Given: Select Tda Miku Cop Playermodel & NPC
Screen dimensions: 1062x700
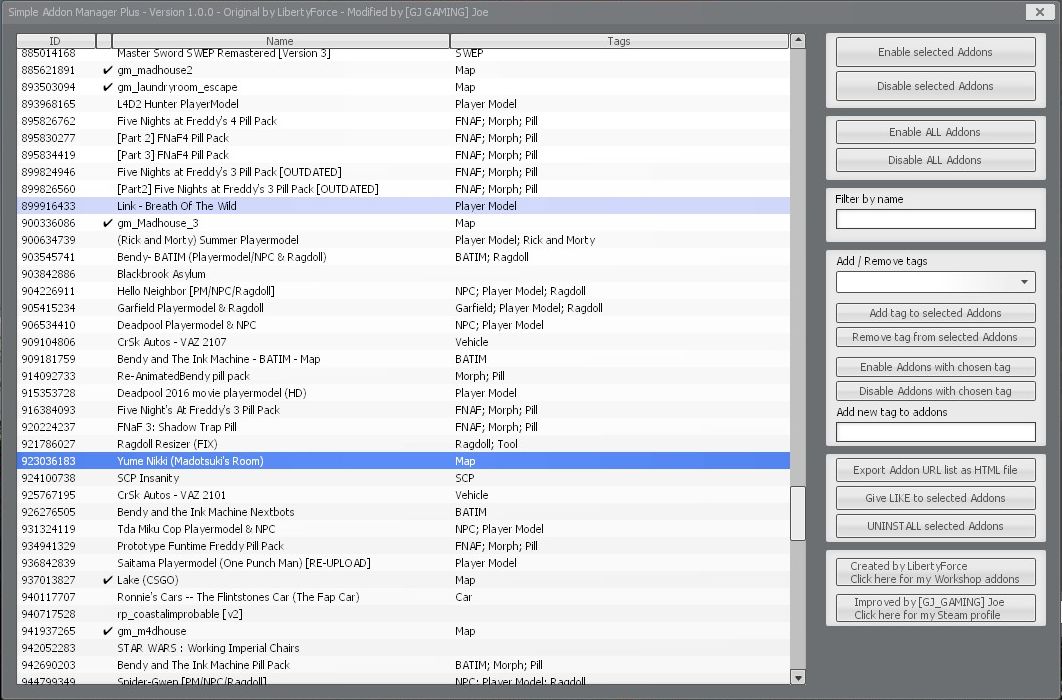Looking at the screenshot, I should click(403, 529).
